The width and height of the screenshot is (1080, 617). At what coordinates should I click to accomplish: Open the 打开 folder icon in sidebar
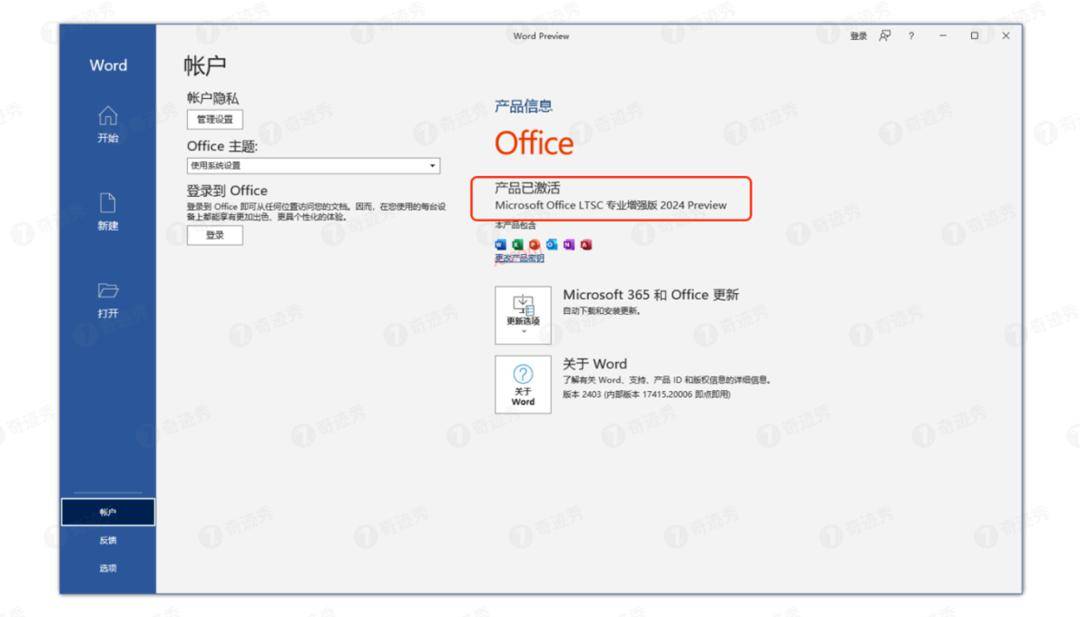[110, 292]
